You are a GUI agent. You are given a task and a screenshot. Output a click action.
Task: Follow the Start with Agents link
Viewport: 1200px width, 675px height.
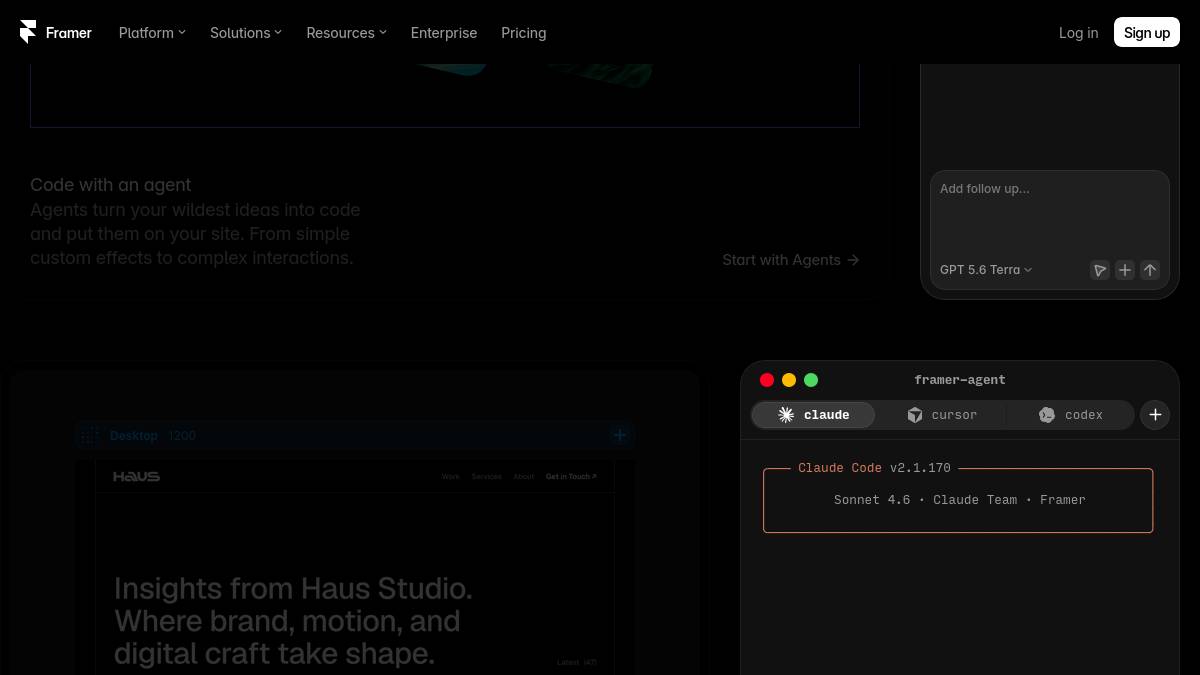pos(791,260)
